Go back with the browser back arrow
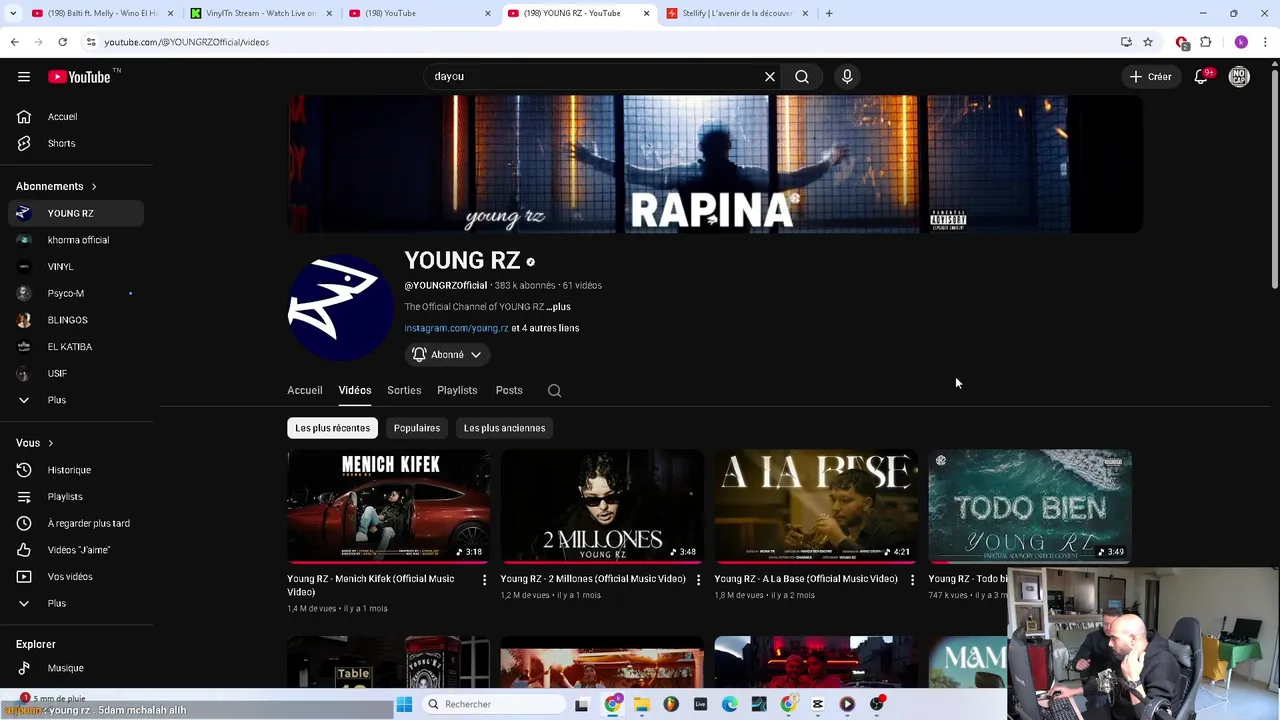1280x720 pixels. 14,42
